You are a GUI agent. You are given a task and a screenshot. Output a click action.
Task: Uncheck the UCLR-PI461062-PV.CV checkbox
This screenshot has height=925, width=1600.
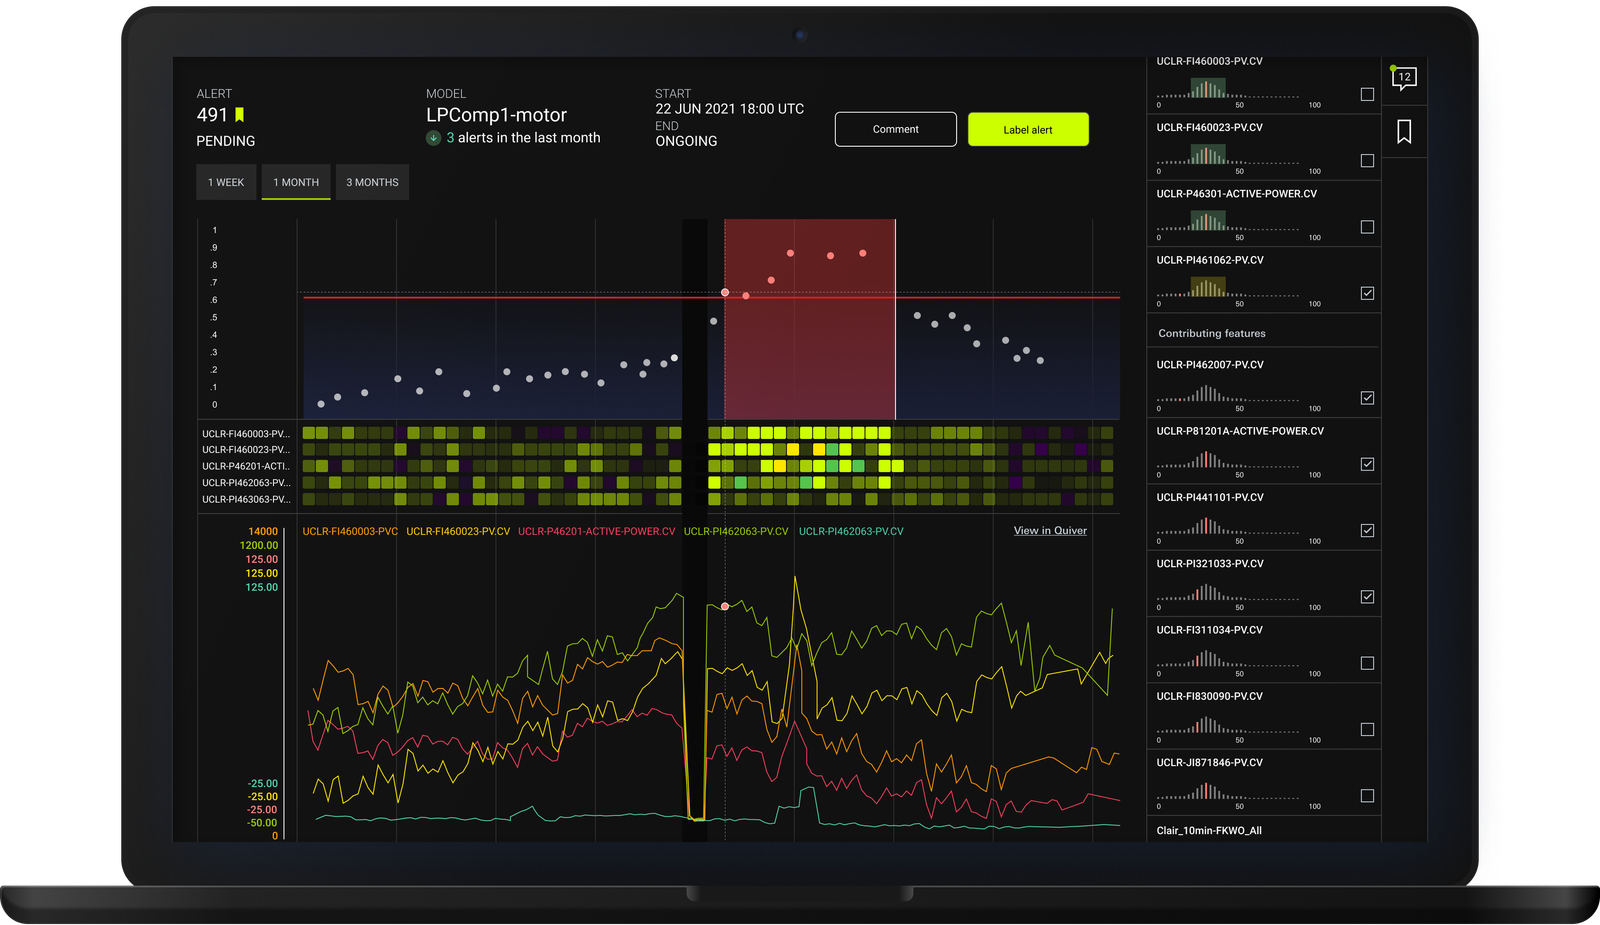tap(1367, 293)
